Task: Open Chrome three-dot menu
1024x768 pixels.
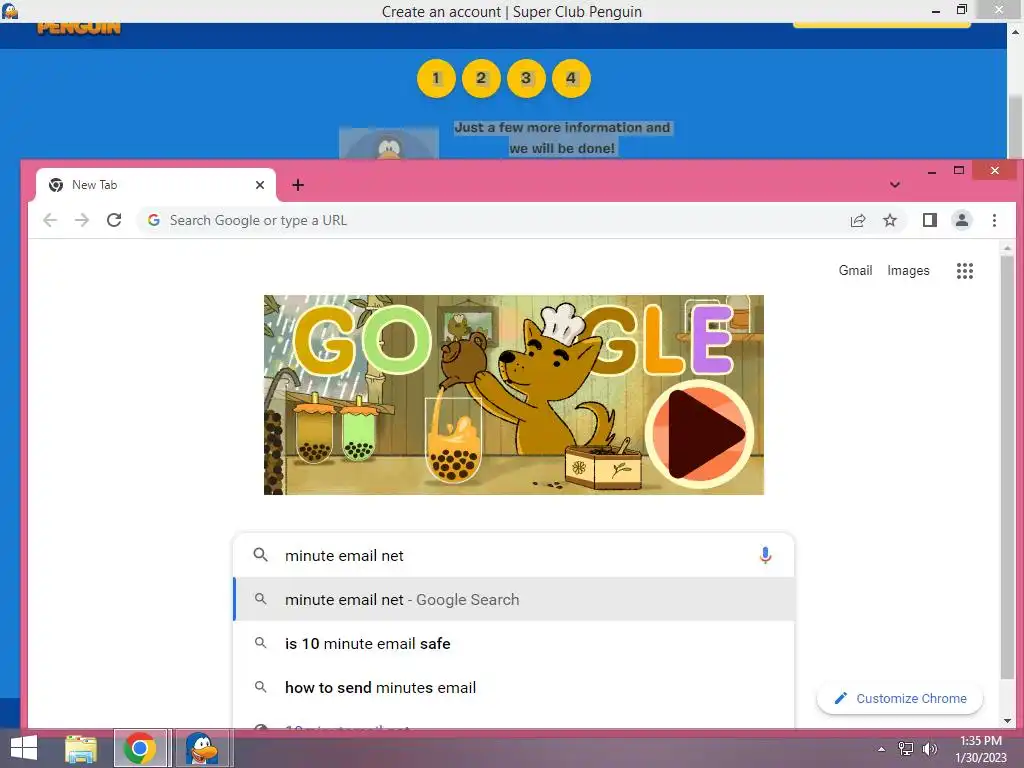Action: [994, 221]
